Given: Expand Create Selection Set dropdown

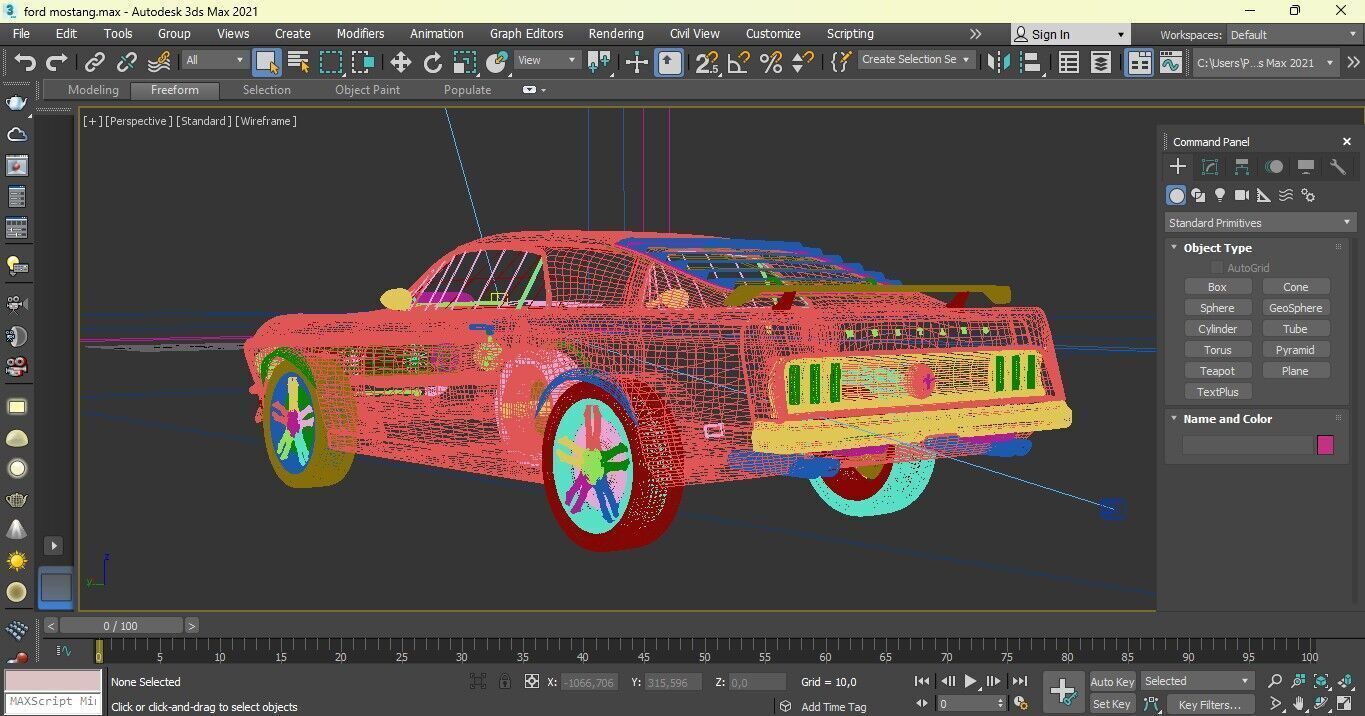Looking at the screenshot, I should pos(916,59).
